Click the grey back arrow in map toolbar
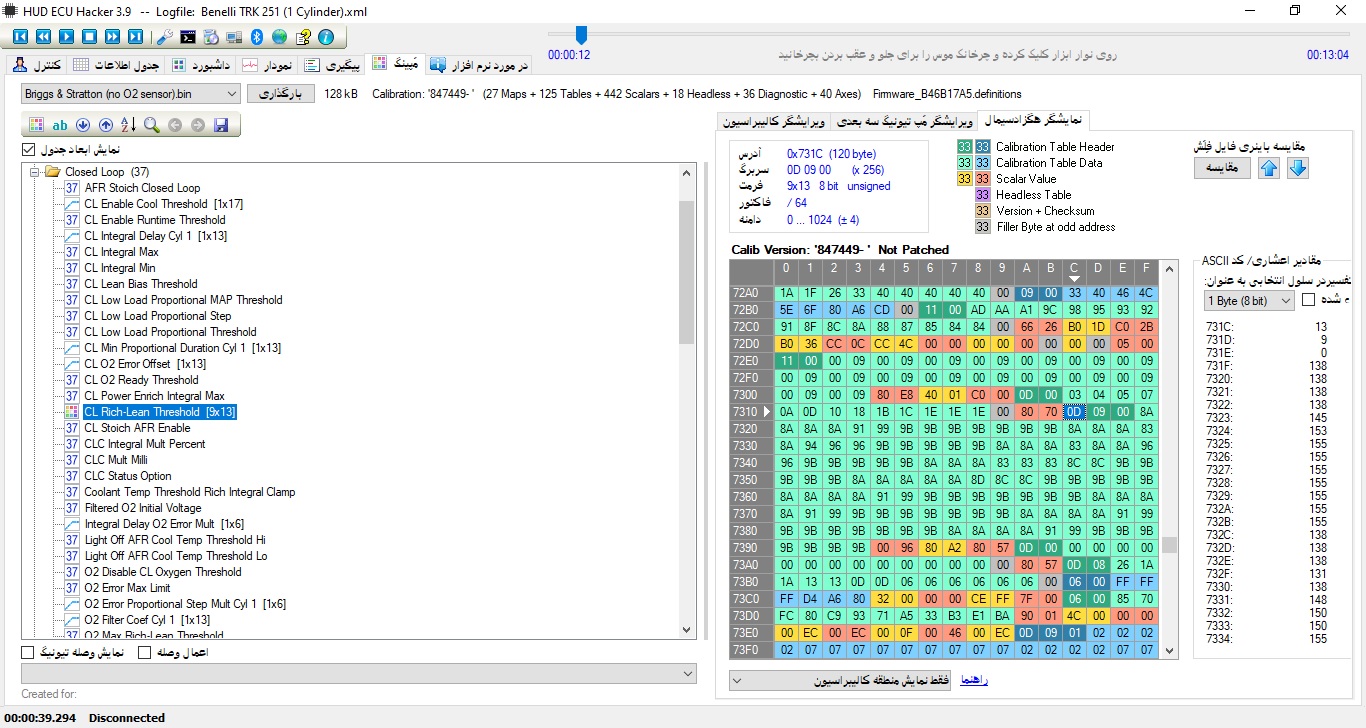 pos(175,125)
